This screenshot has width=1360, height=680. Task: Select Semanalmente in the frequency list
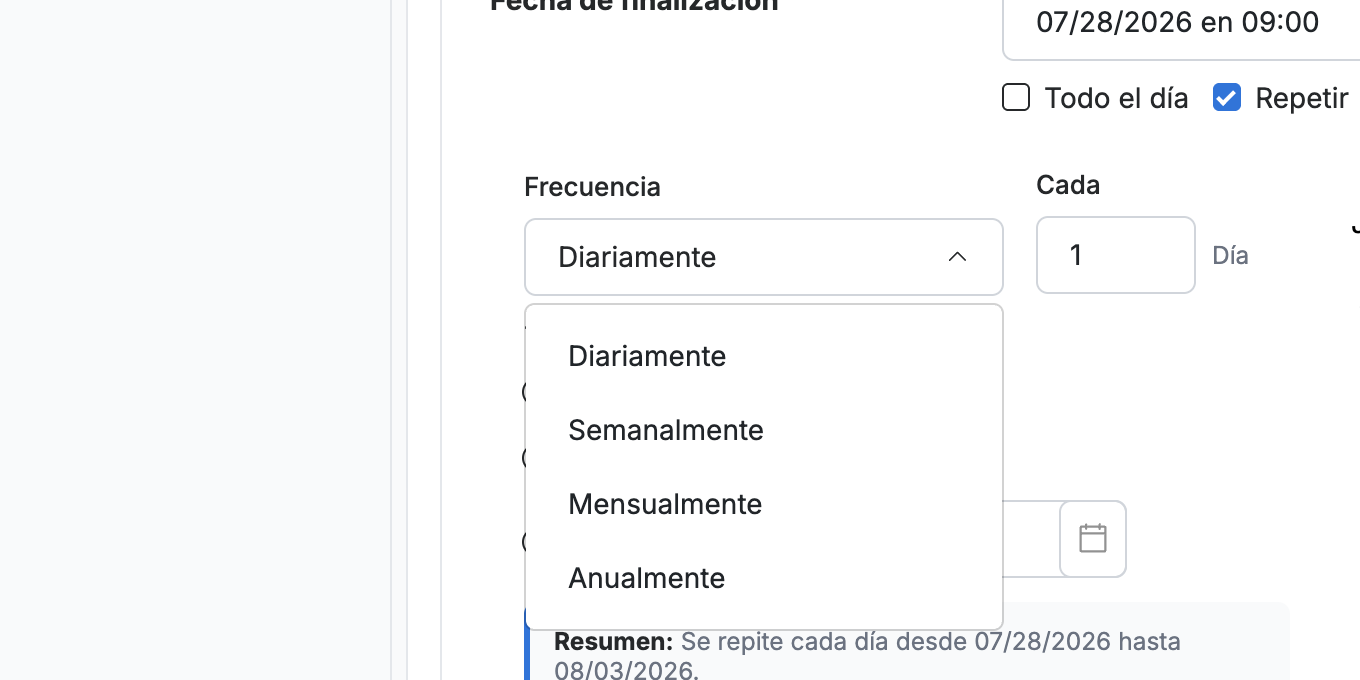pyautogui.click(x=763, y=430)
